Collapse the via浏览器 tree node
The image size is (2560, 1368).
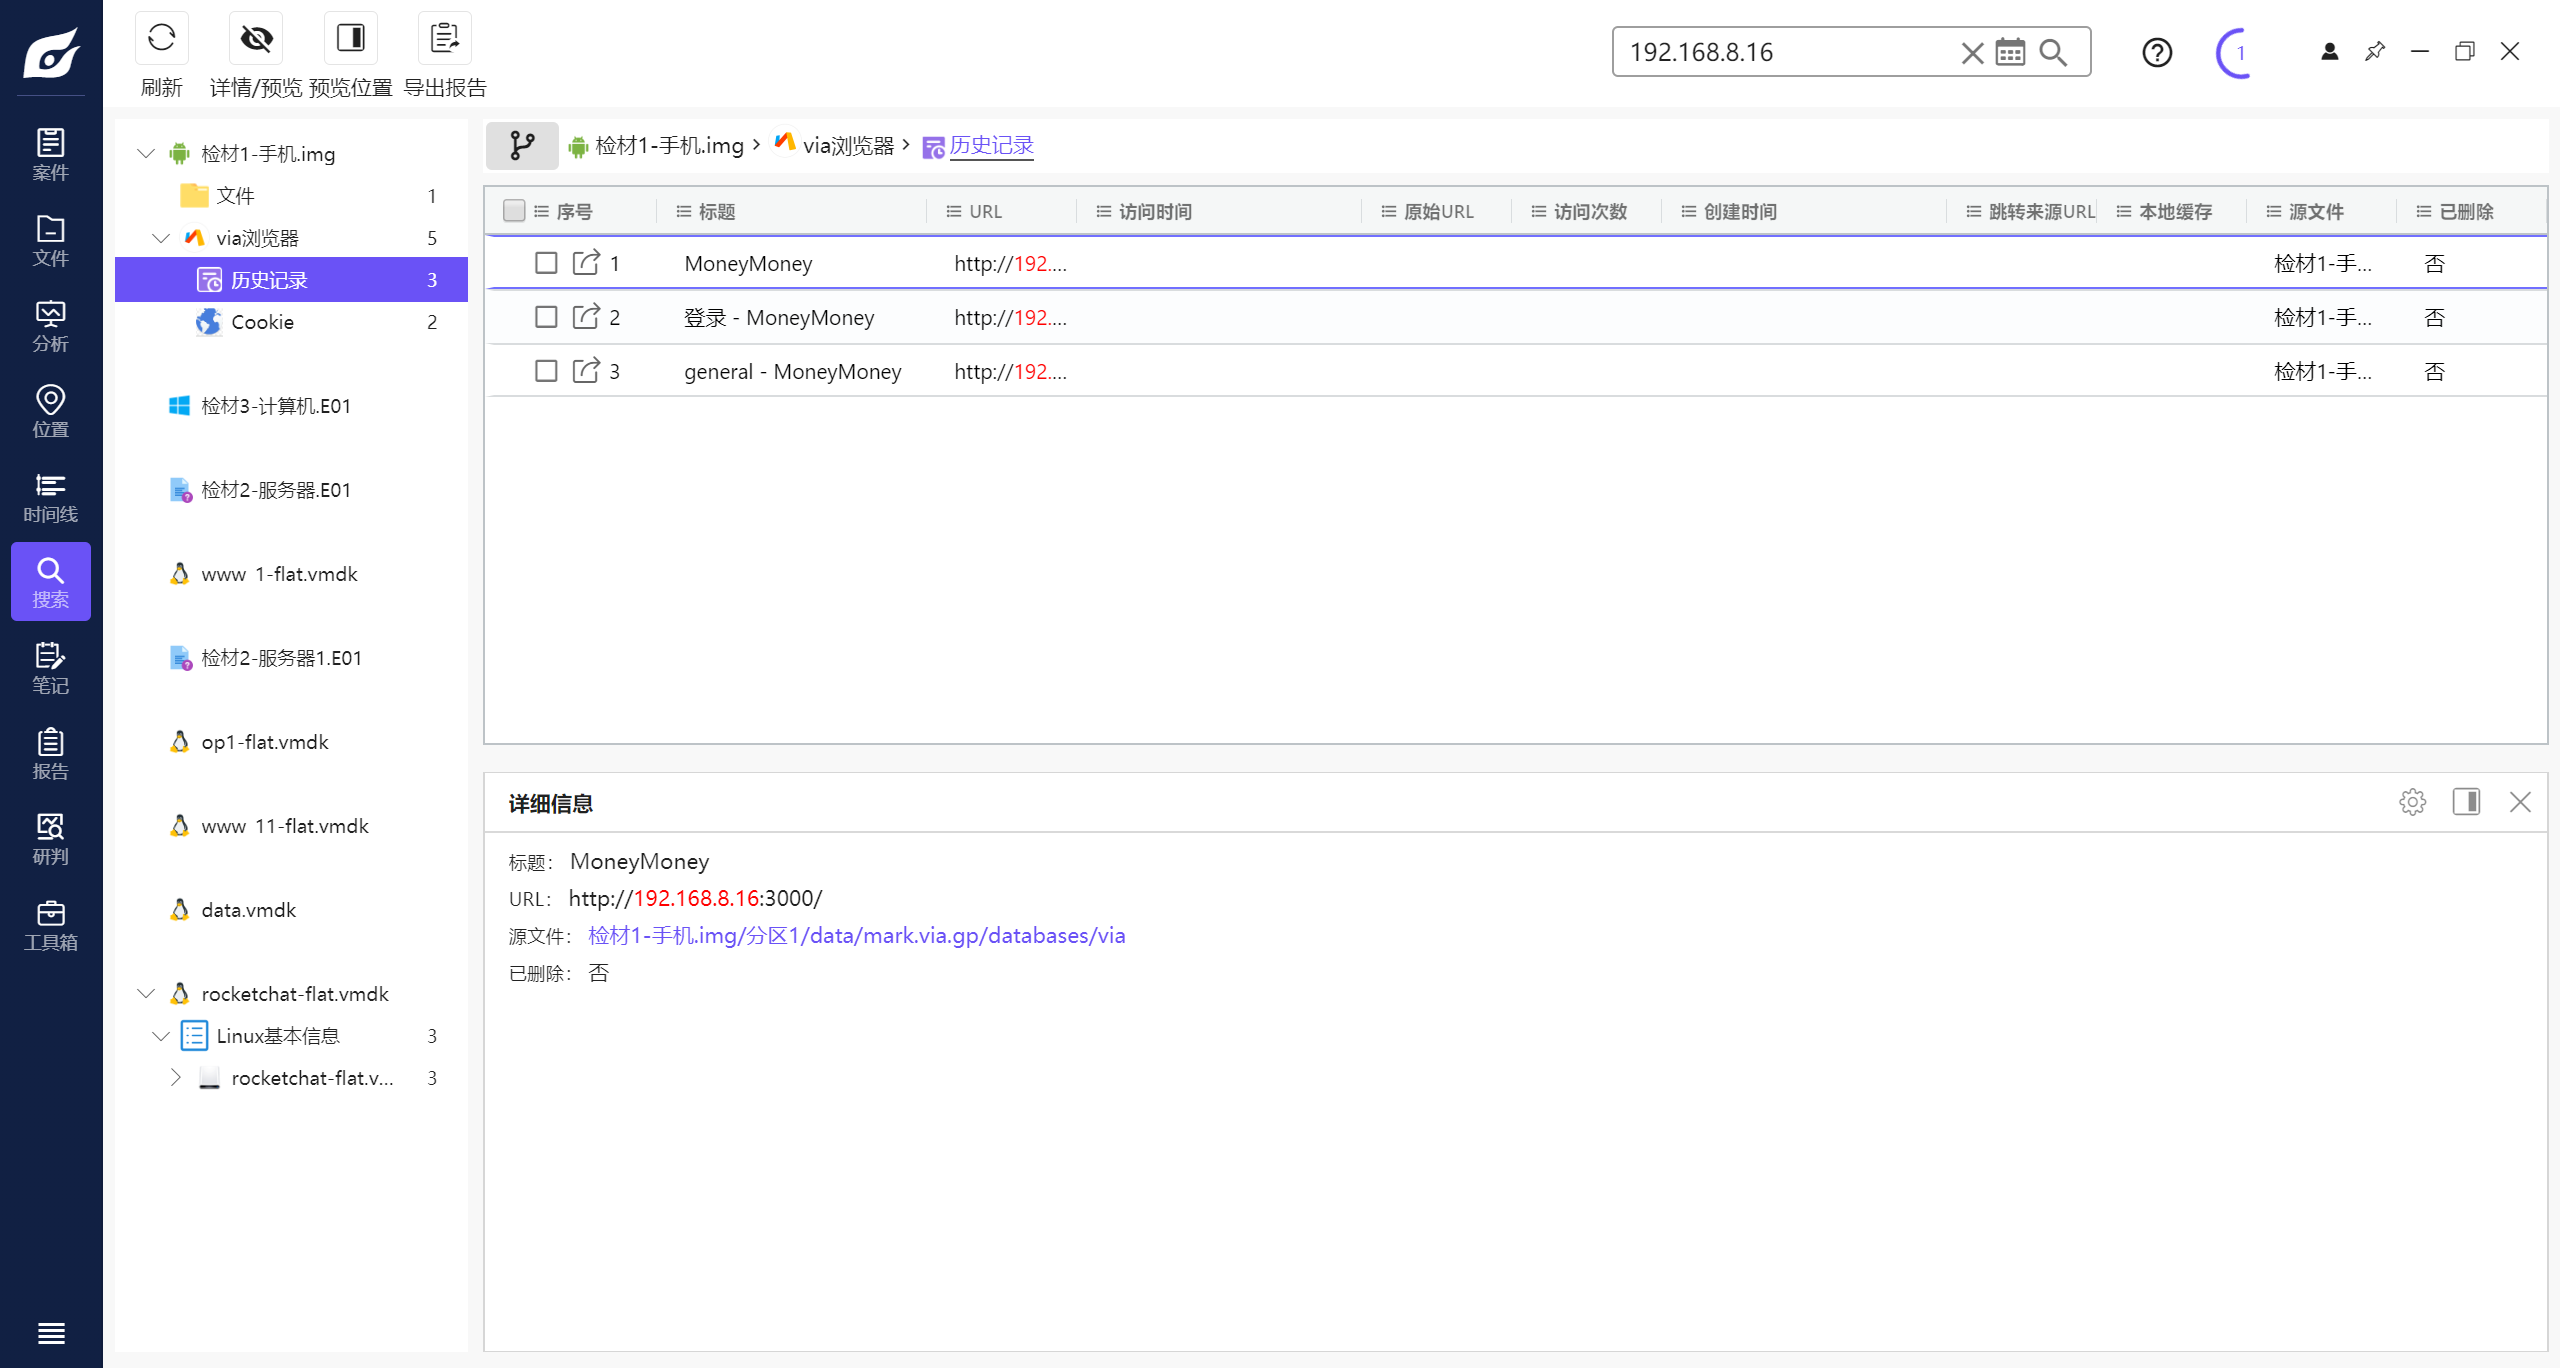pos(161,238)
